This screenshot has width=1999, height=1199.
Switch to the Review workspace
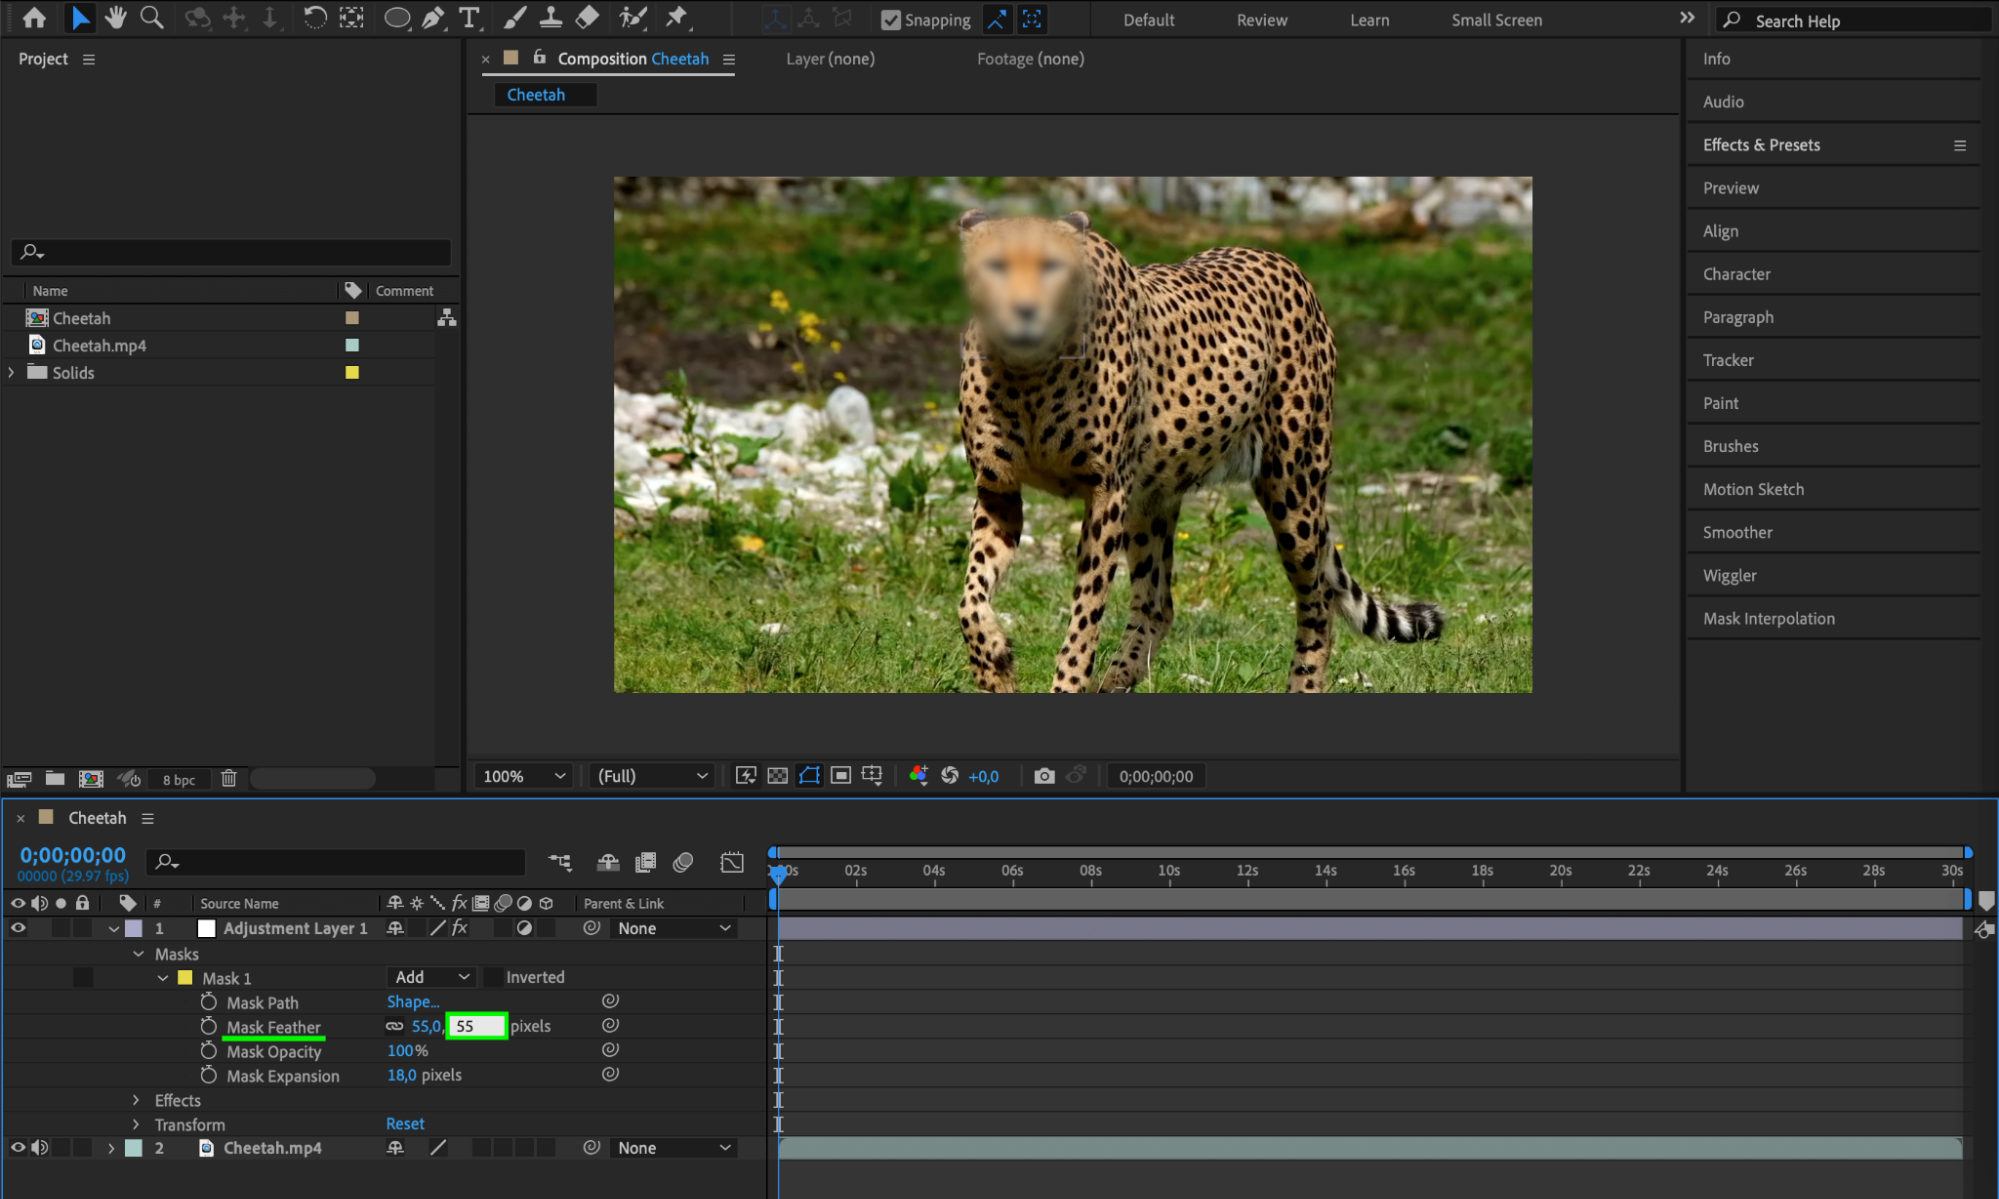[x=1261, y=20]
